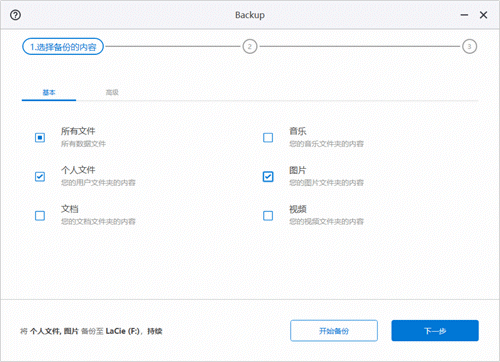Click the 开始备份 button

(334, 331)
